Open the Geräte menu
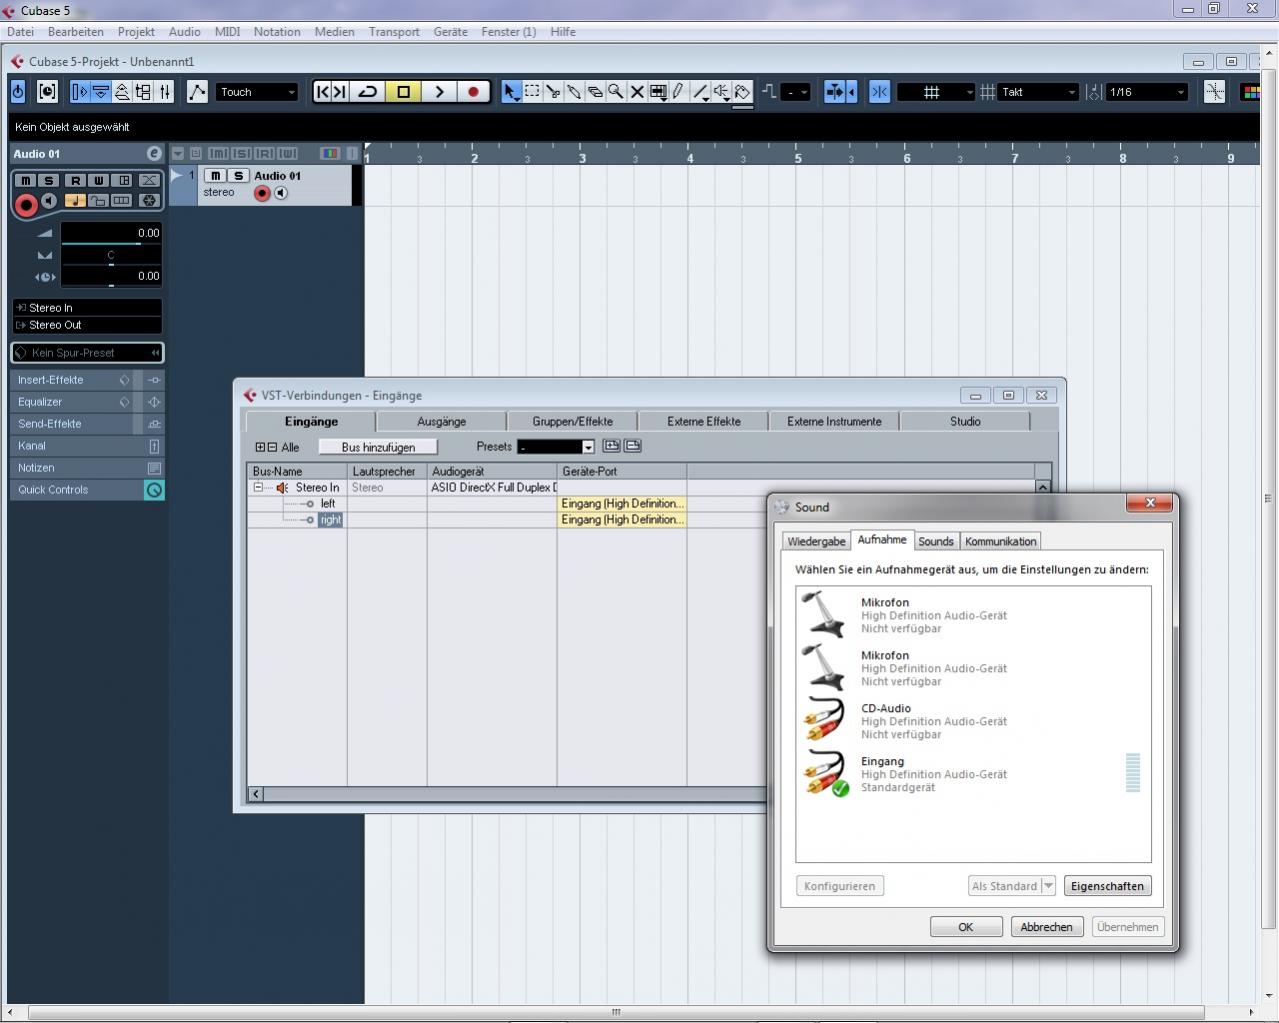Screen dimensions: 1279x1023 click(450, 32)
